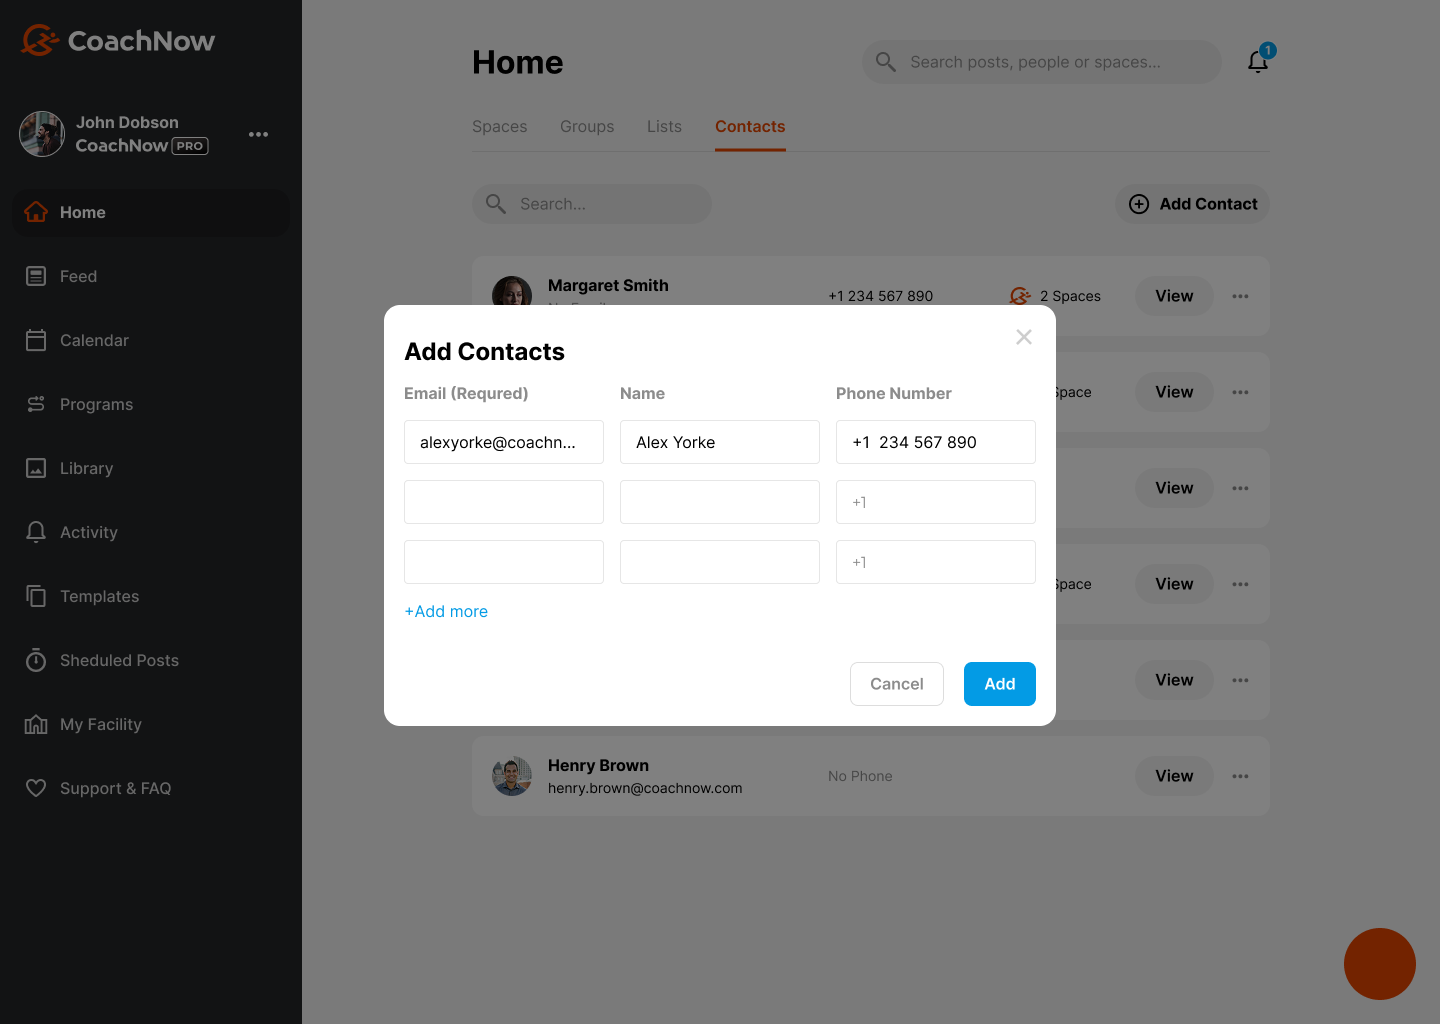Focus the Search posts, people or spaces field
The width and height of the screenshot is (1440, 1024).
pyautogui.click(x=1040, y=61)
